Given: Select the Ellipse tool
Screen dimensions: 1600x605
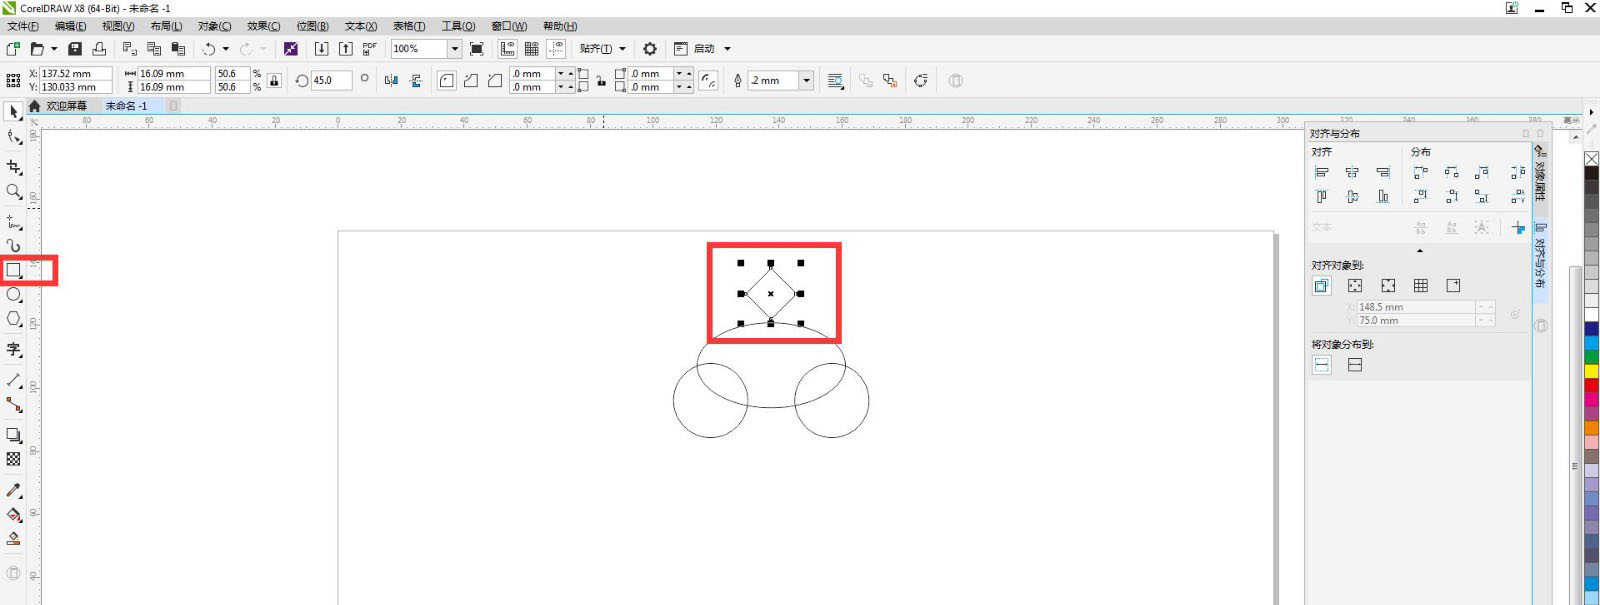Looking at the screenshot, I should pos(14,295).
